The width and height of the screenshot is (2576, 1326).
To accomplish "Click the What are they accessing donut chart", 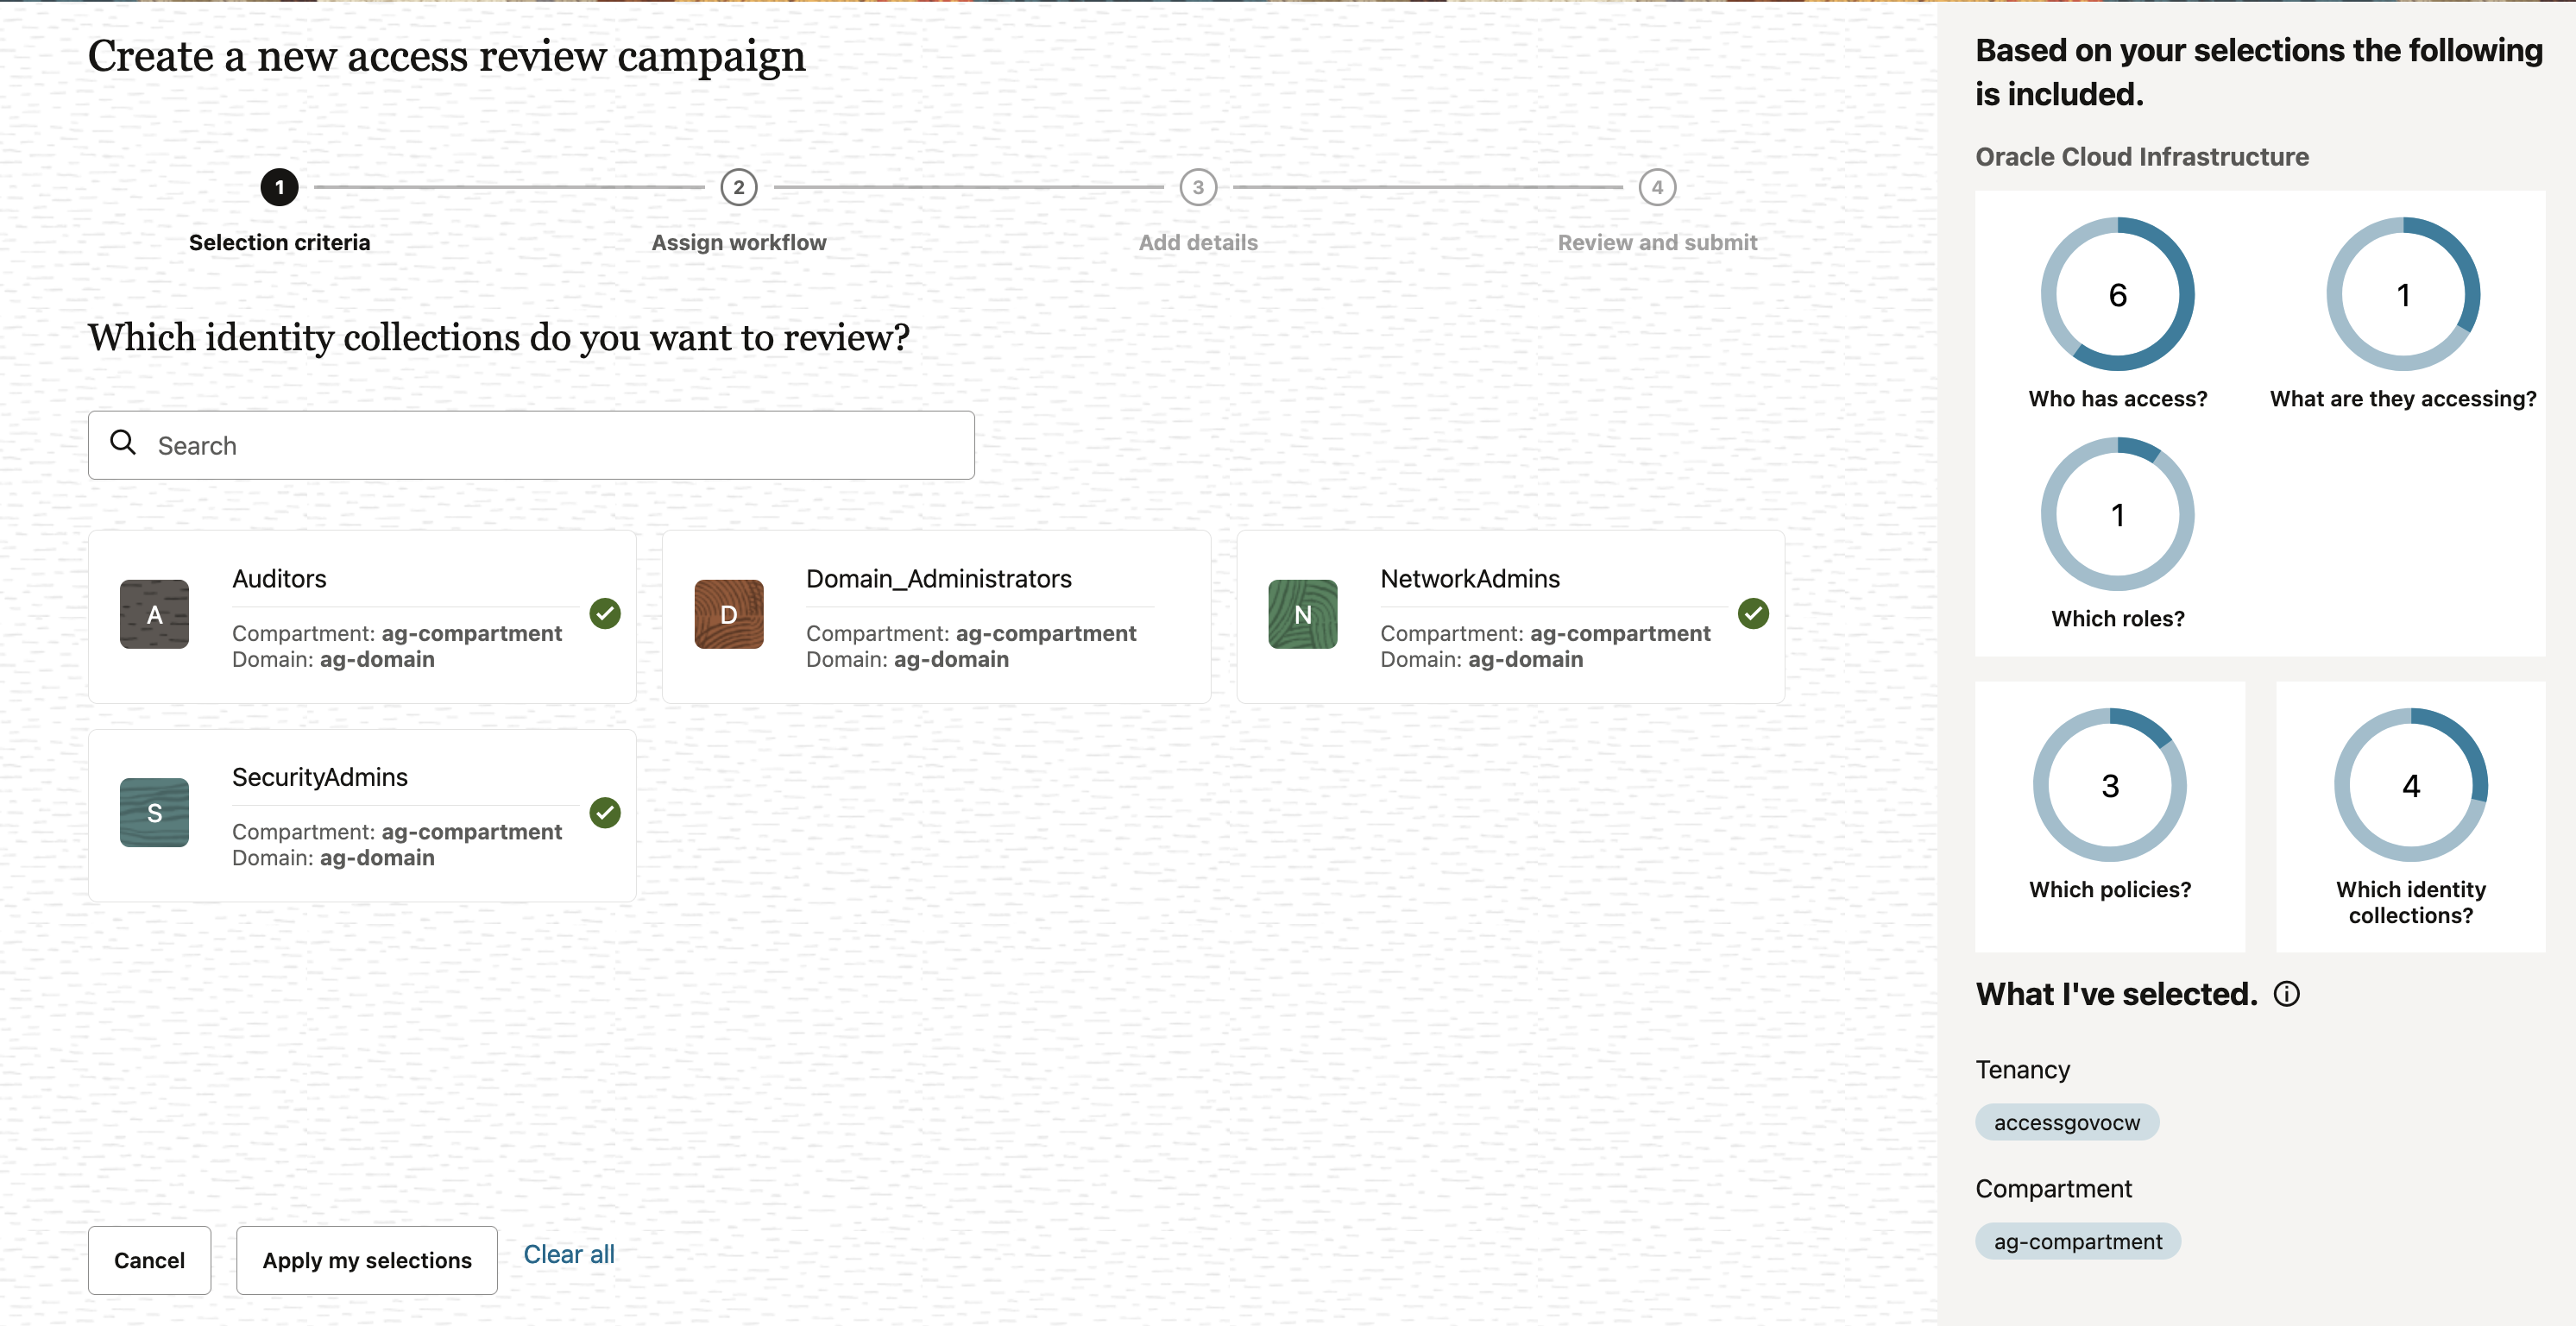I will tap(2403, 293).
